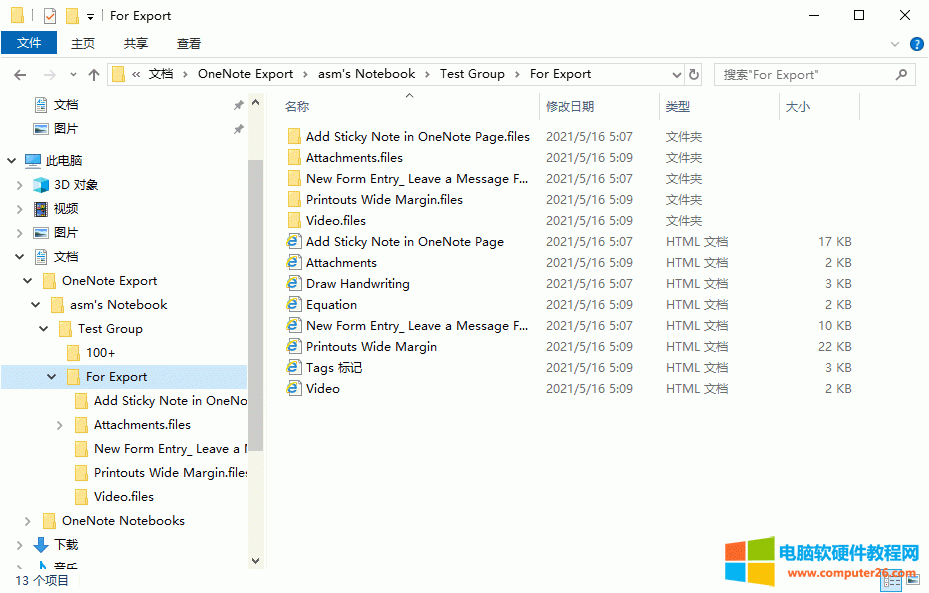Expand Attachments.files in the navigation tree
This screenshot has height=593, width=929.
59,424
